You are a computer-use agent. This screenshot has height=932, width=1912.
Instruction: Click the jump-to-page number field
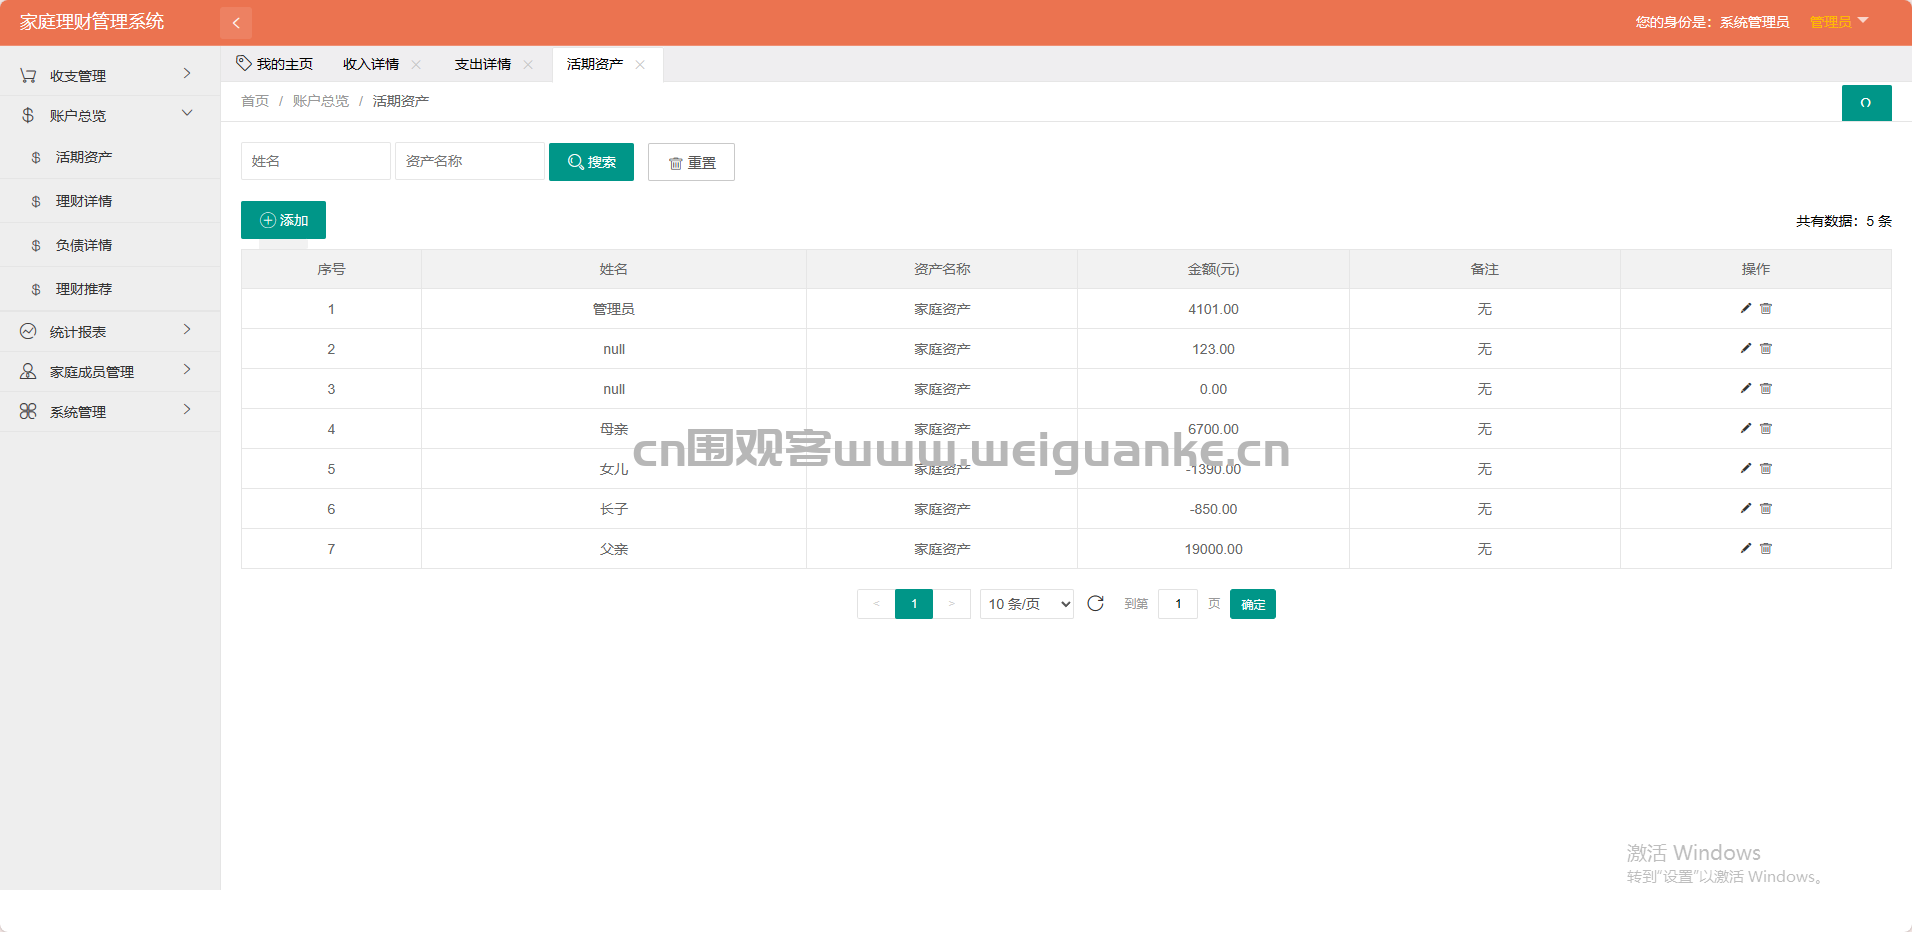click(x=1178, y=604)
